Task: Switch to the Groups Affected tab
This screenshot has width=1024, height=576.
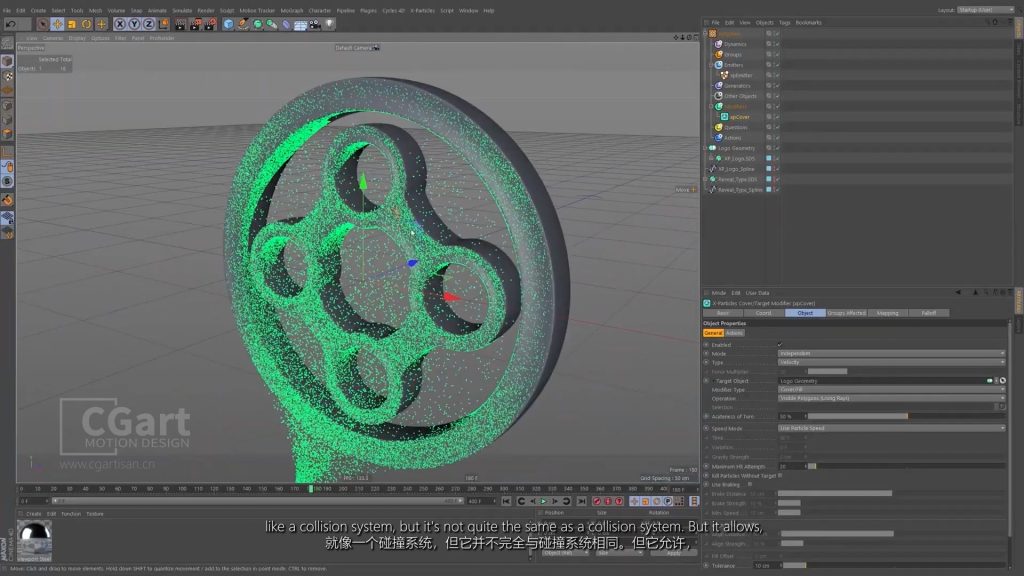Action: point(846,313)
